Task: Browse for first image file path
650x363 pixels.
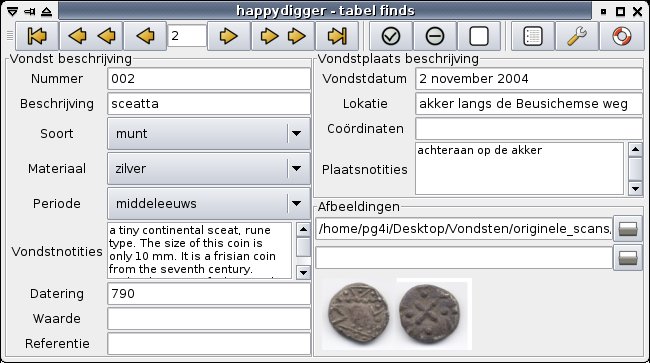Action: [x=628, y=228]
